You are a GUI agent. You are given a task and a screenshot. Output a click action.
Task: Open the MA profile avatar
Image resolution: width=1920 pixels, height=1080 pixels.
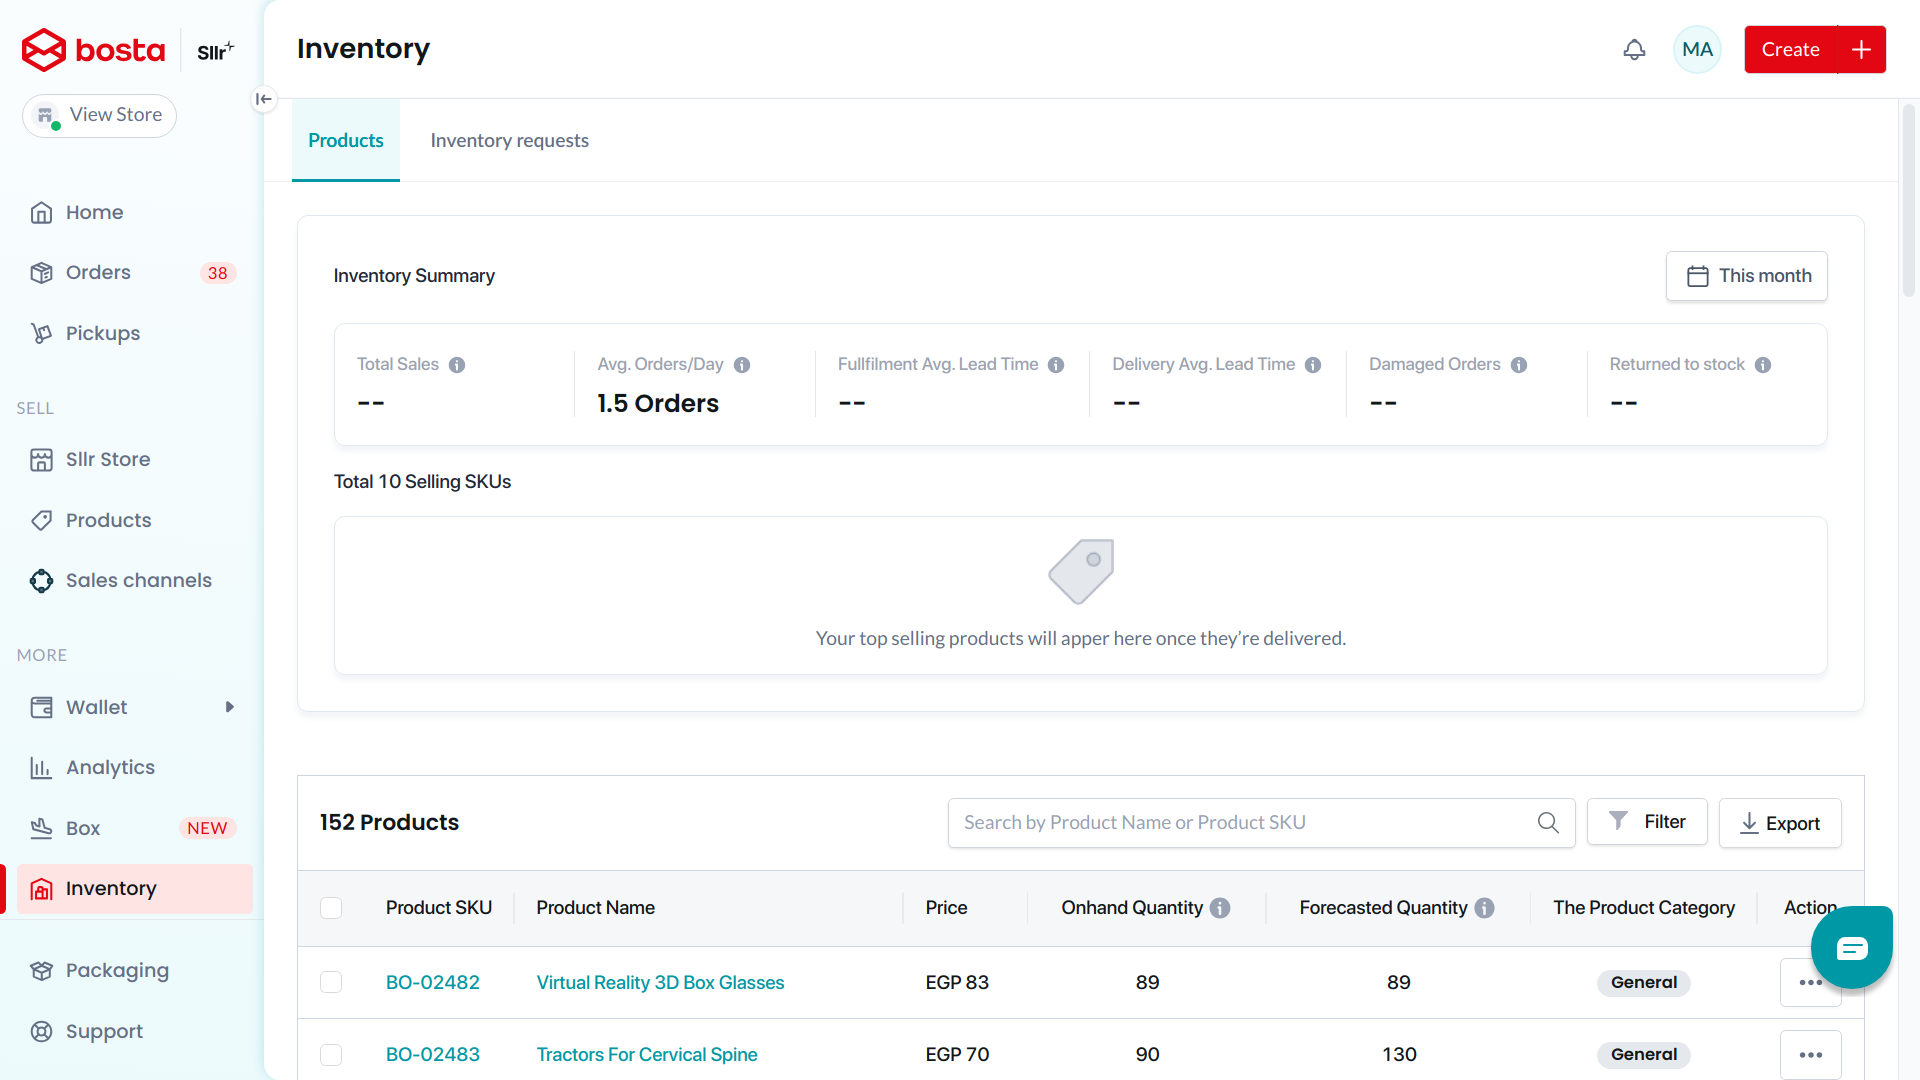click(1697, 49)
